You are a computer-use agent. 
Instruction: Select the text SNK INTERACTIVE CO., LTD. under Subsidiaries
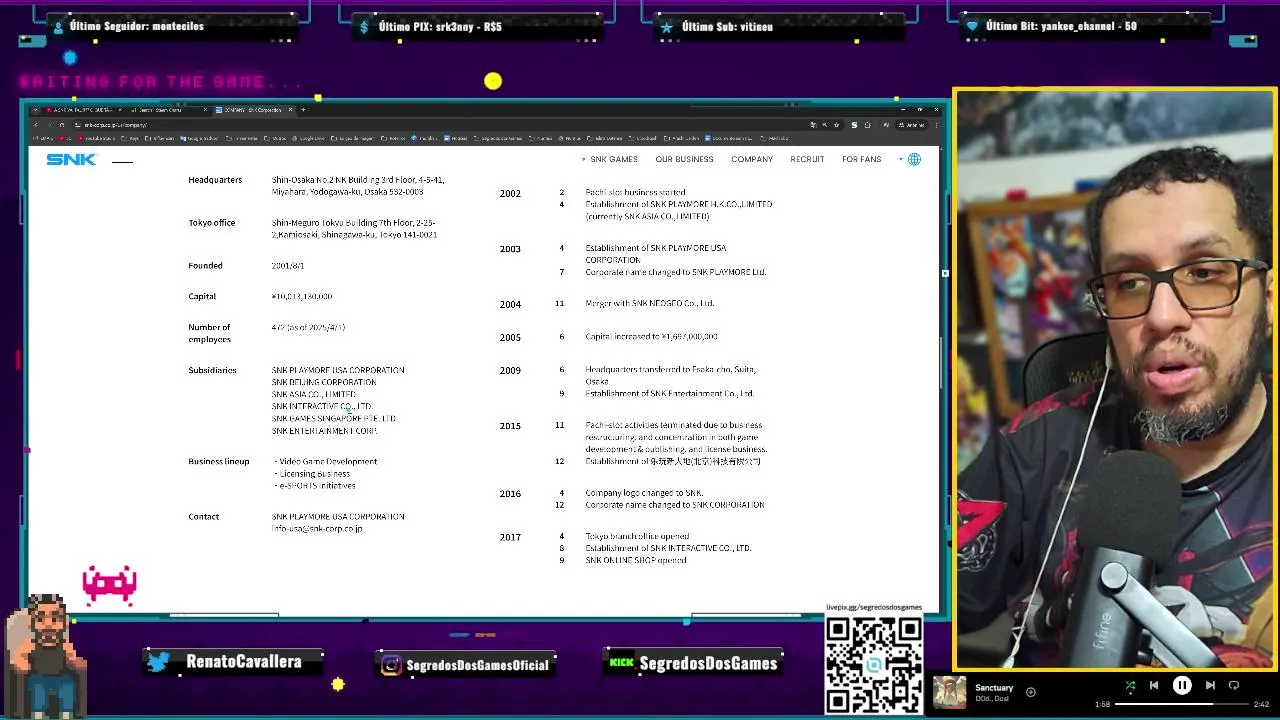pyautogui.click(x=321, y=406)
